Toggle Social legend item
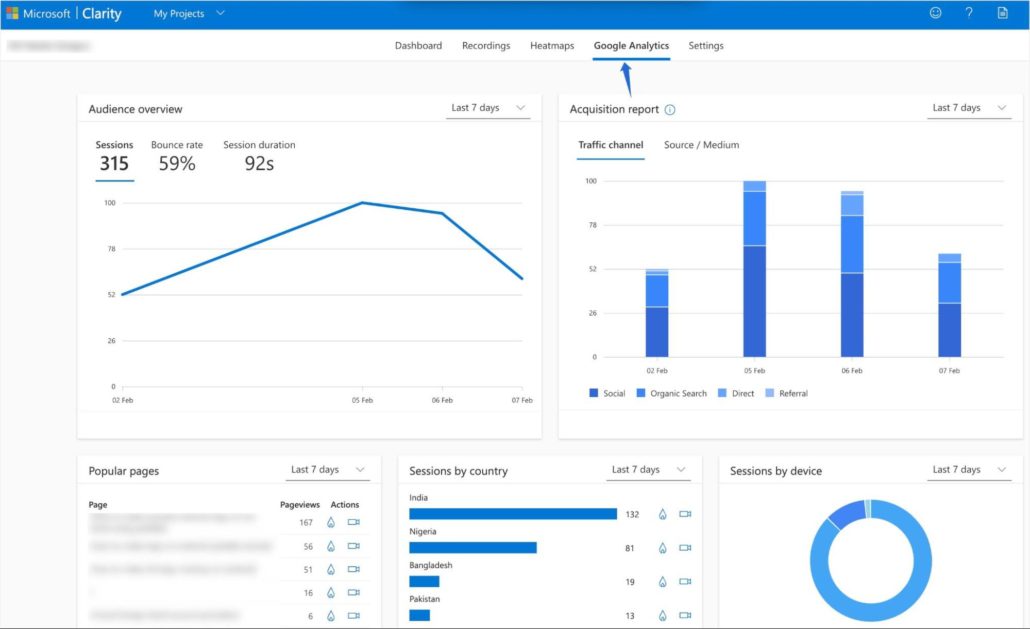The width and height of the screenshot is (1030, 629). [x=608, y=393]
